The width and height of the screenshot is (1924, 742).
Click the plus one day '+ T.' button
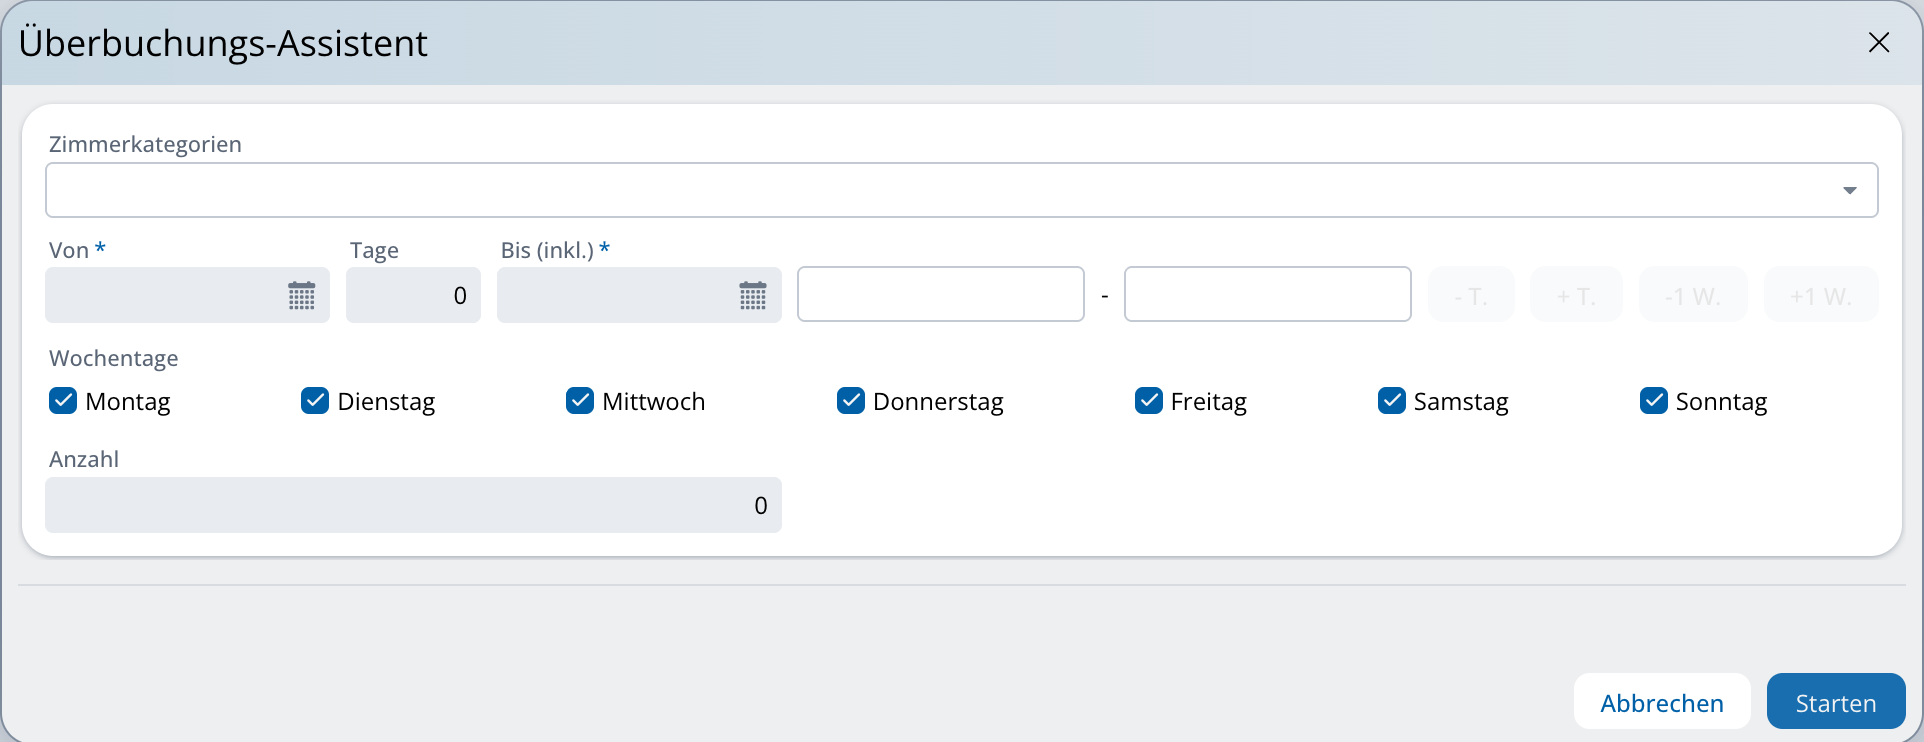(x=1576, y=296)
